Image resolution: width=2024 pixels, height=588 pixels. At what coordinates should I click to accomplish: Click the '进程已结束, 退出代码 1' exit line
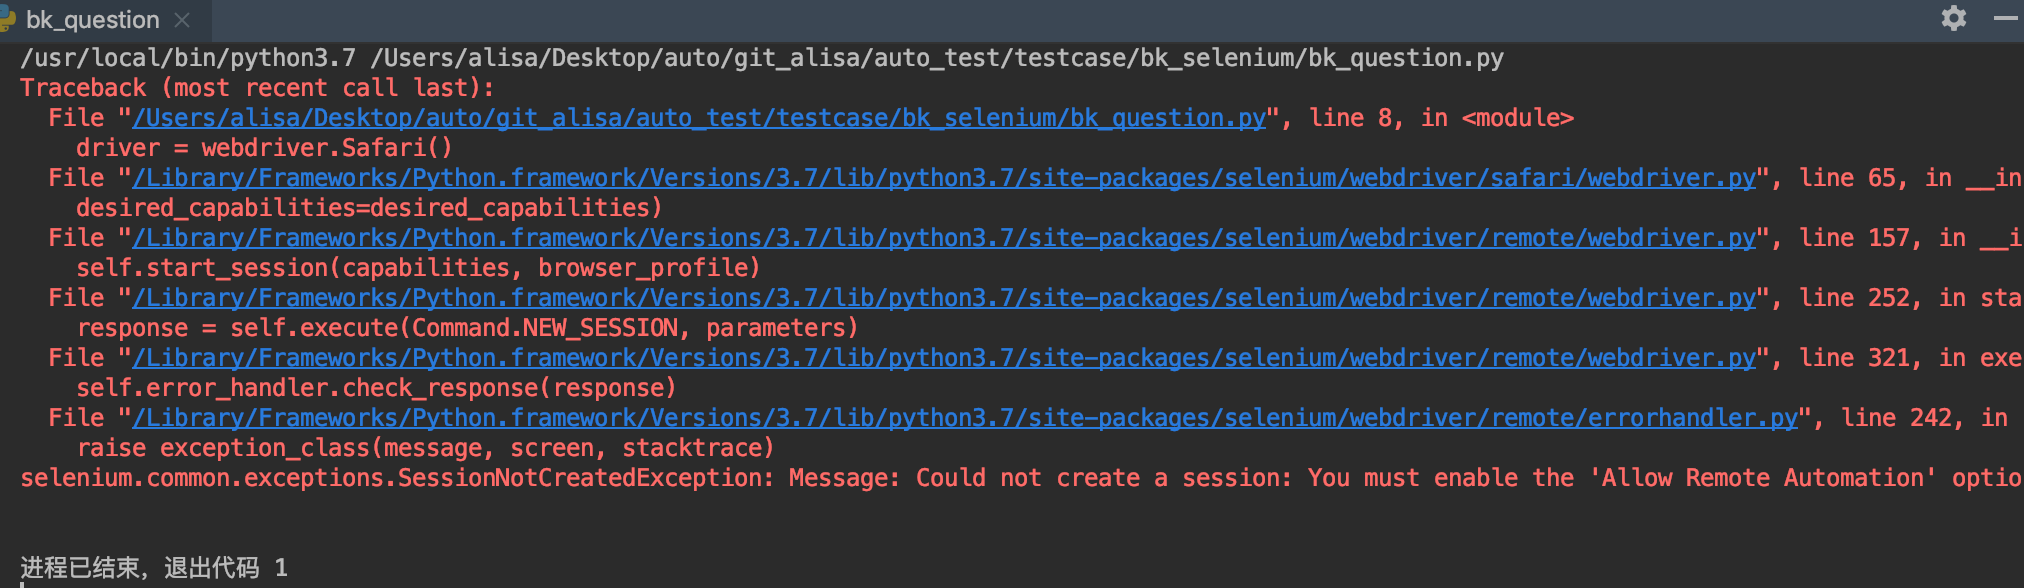pyautogui.click(x=154, y=568)
